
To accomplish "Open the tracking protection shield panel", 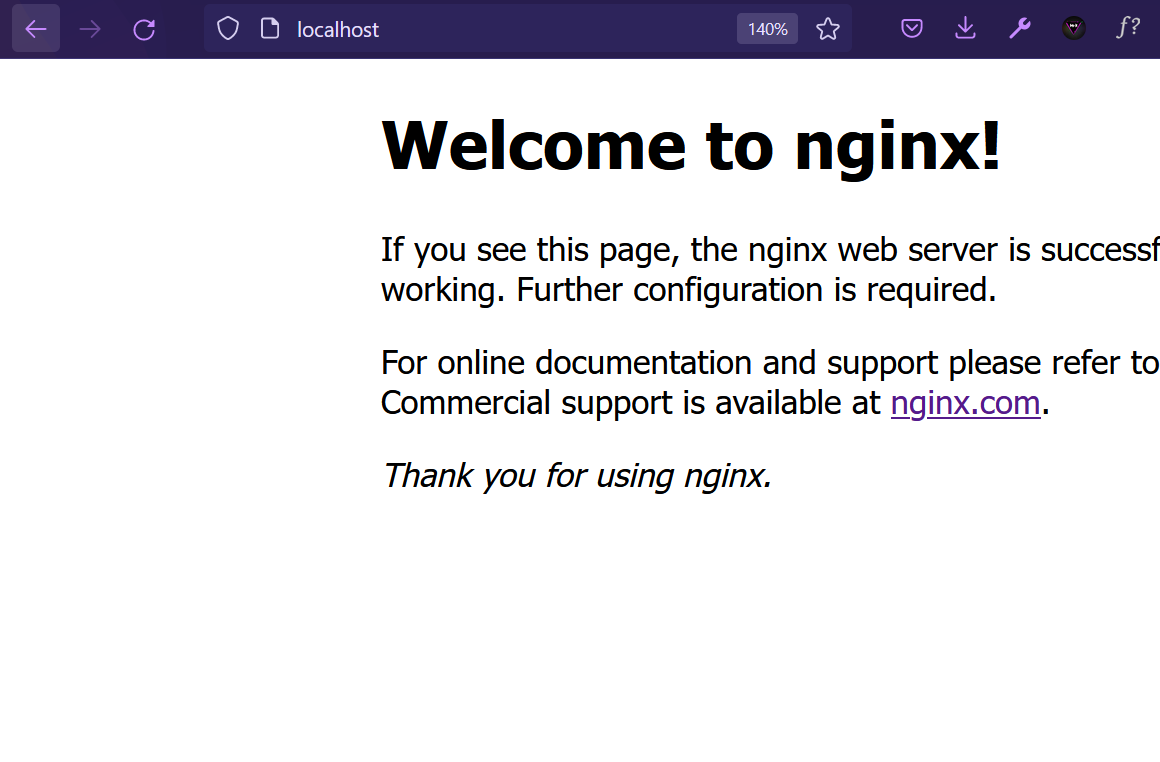I will pyautogui.click(x=228, y=29).
